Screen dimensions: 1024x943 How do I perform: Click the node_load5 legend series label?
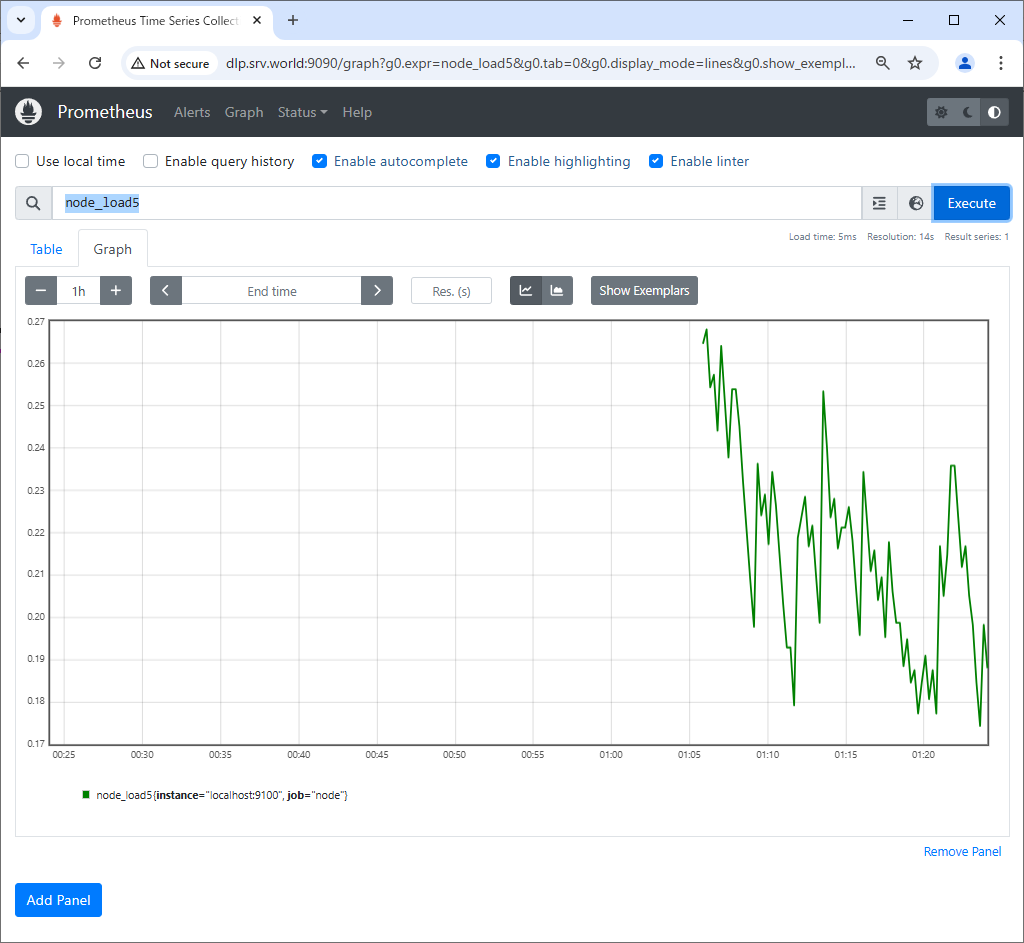(x=222, y=795)
